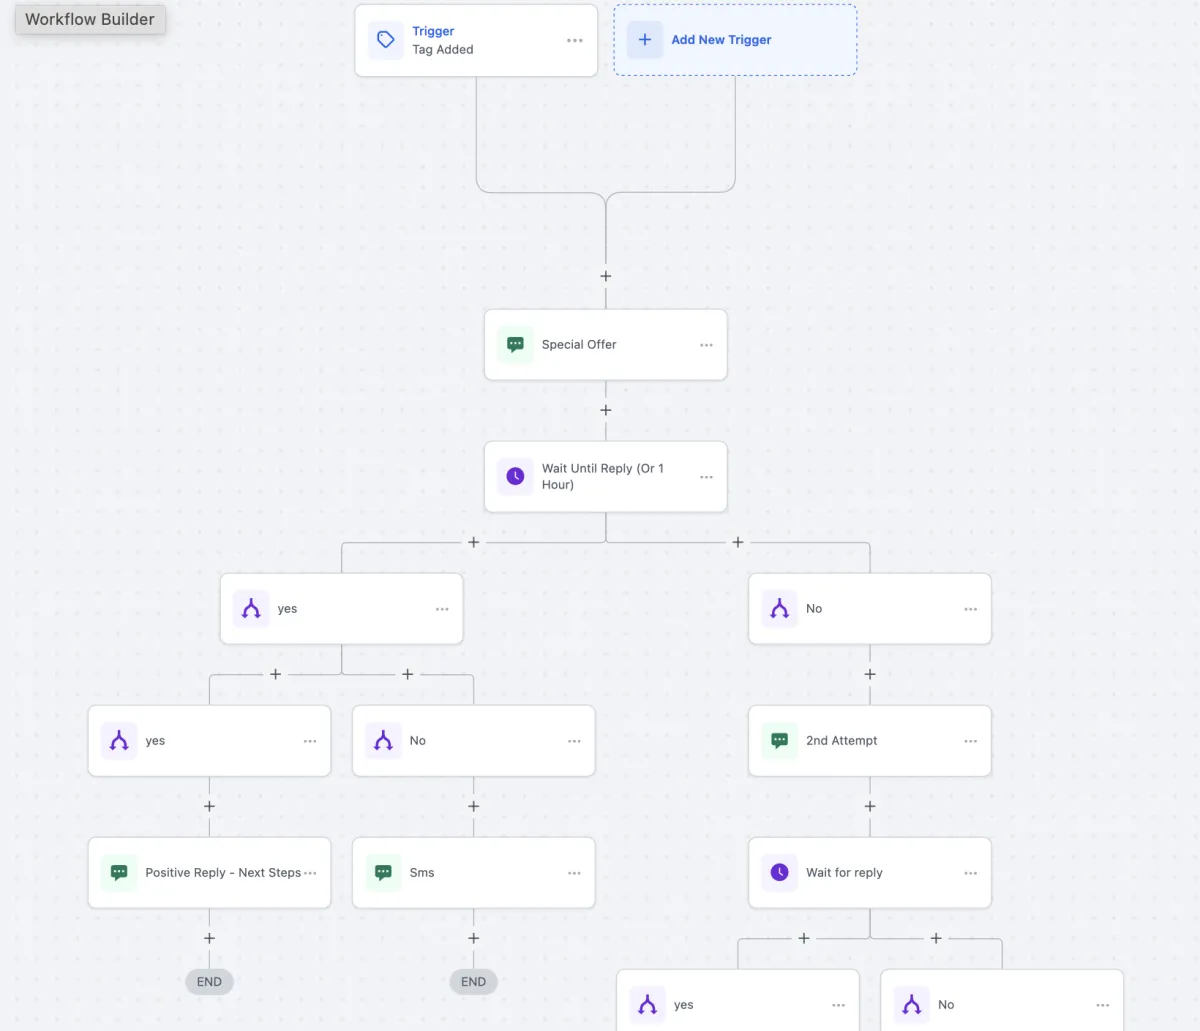Click the Positive Reply - Next Steps message icon
The image size is (1200, 1031).
[119, 872]
